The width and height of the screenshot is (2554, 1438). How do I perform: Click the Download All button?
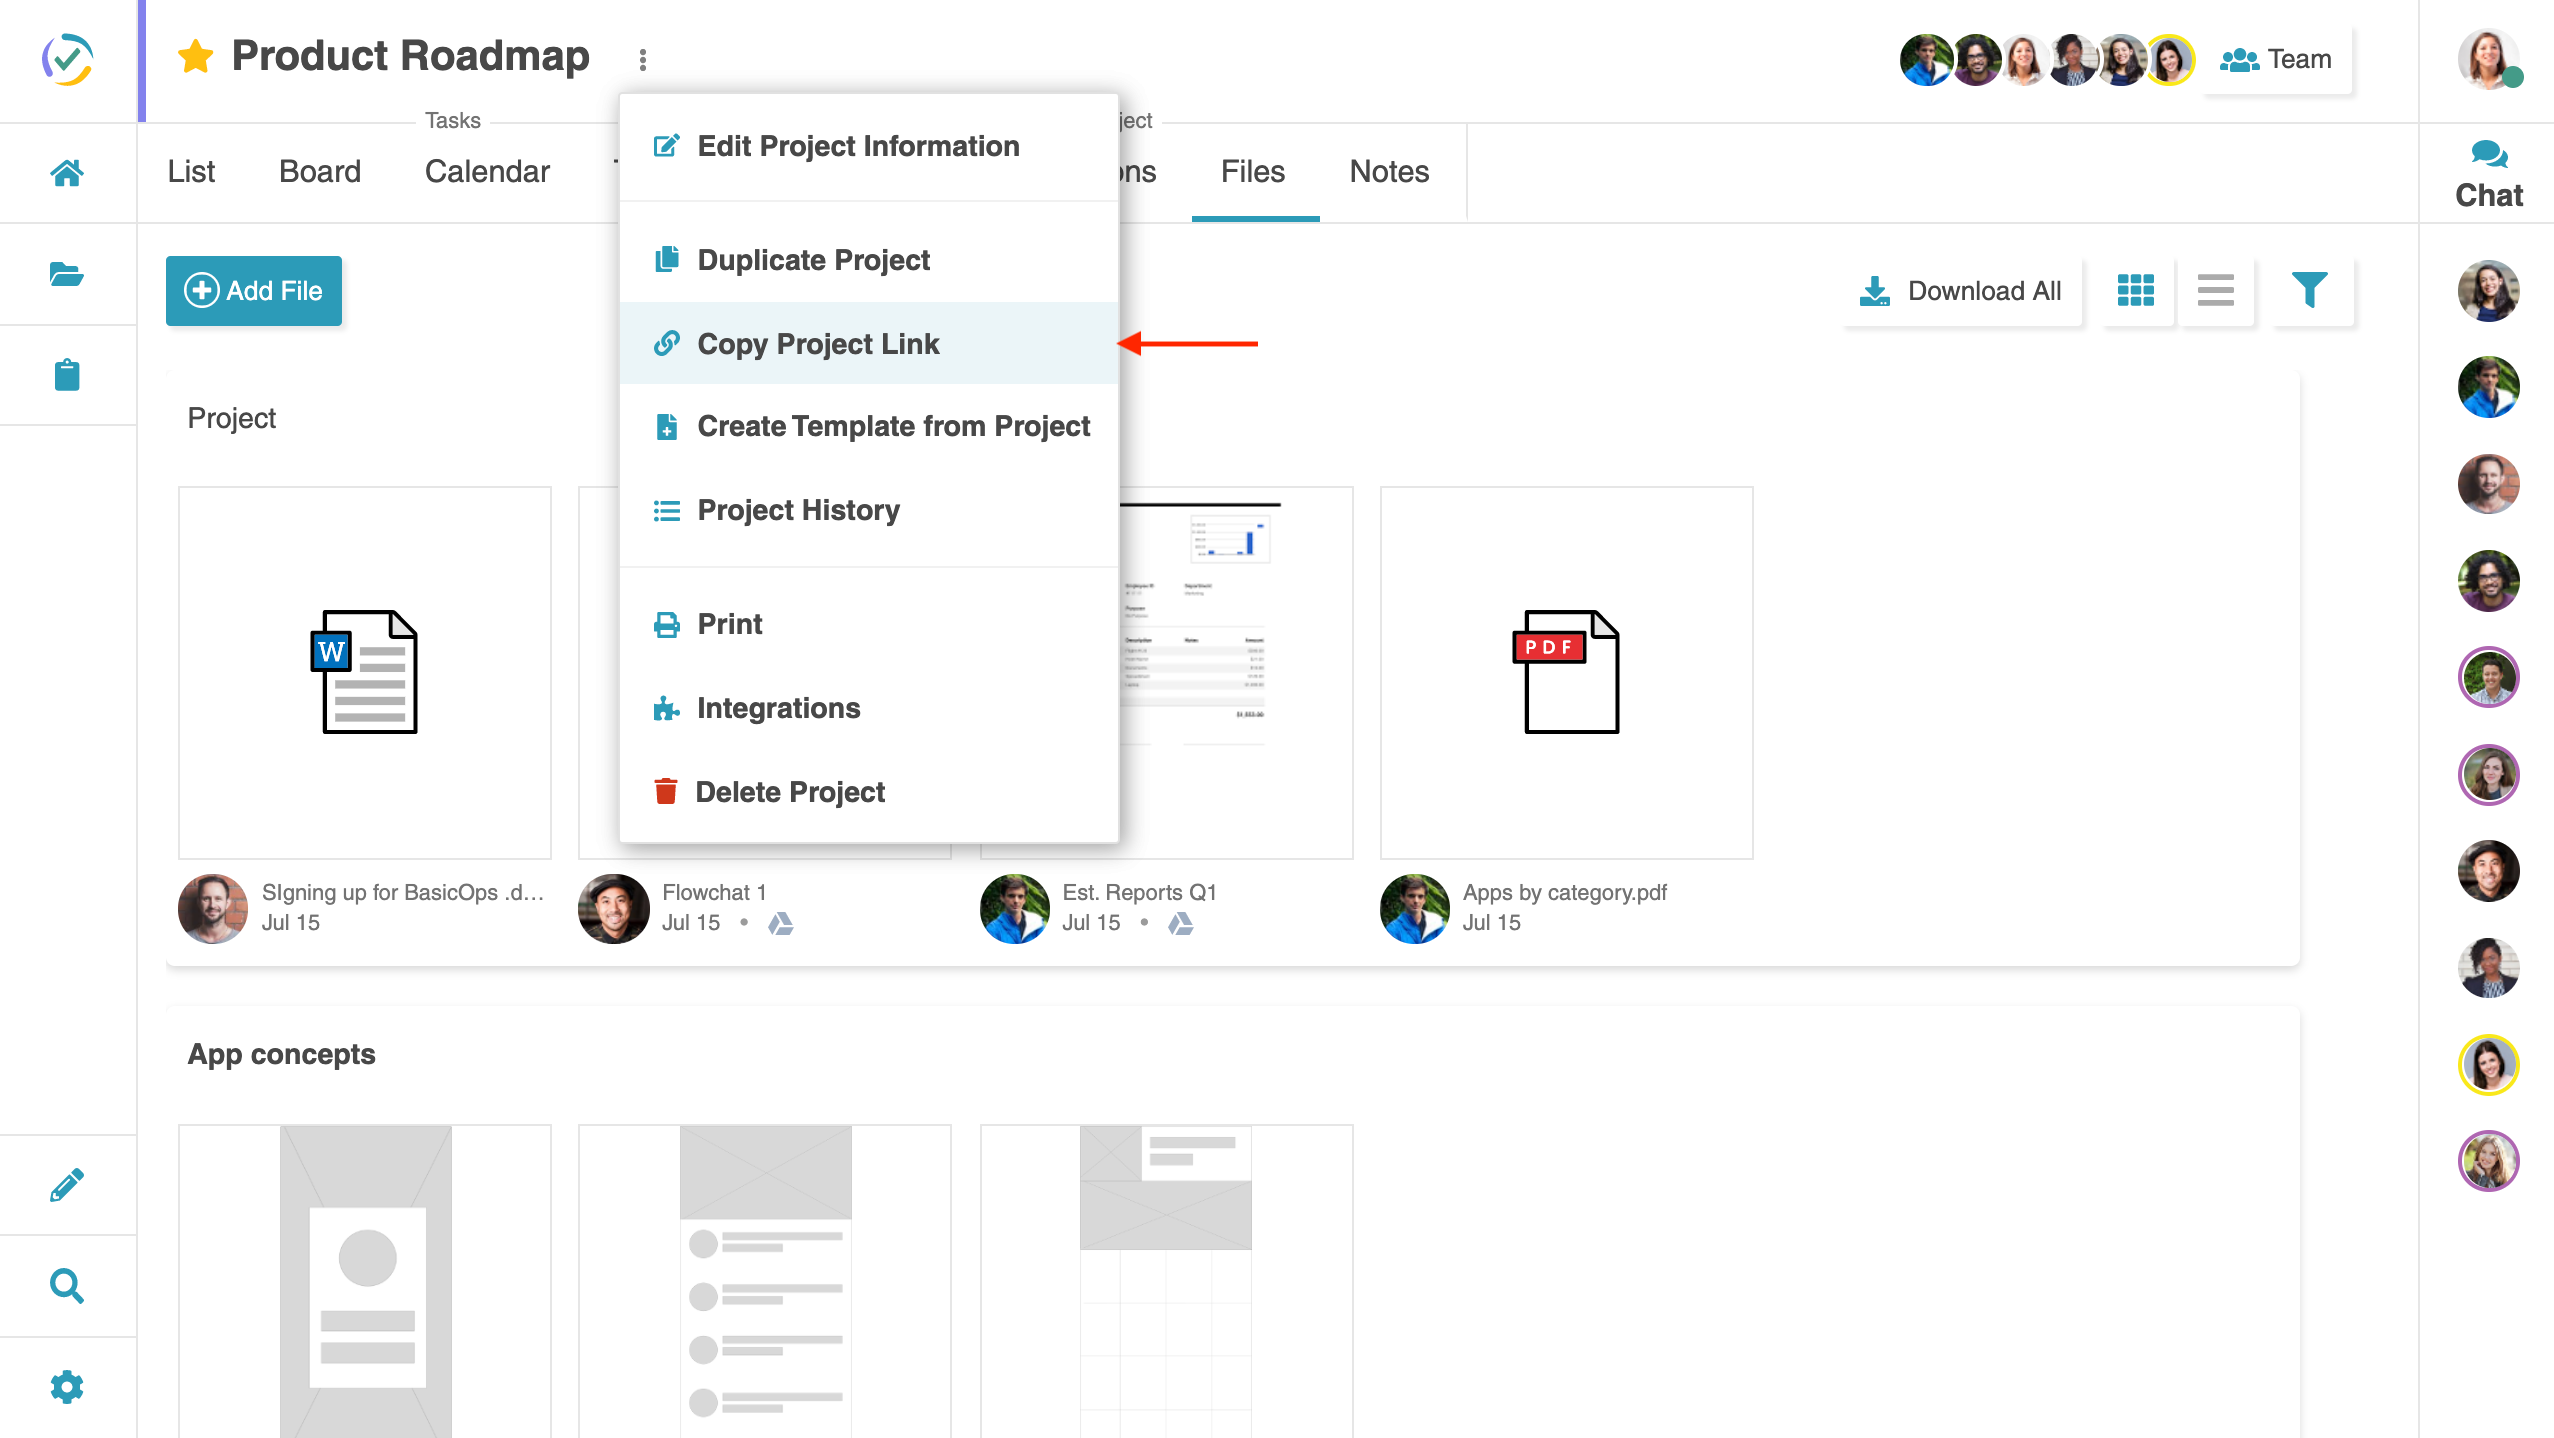1961,291
